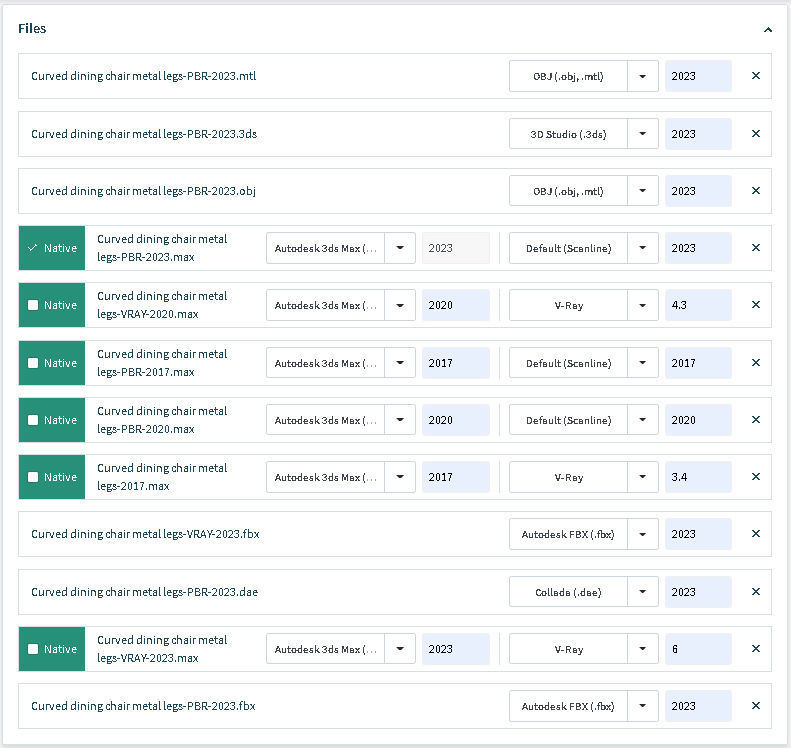Image resolution: width=791 pixels, height=748 pixels.
Task: Click the Native button for legs-2017.max
Action: [x=52, y=477]
